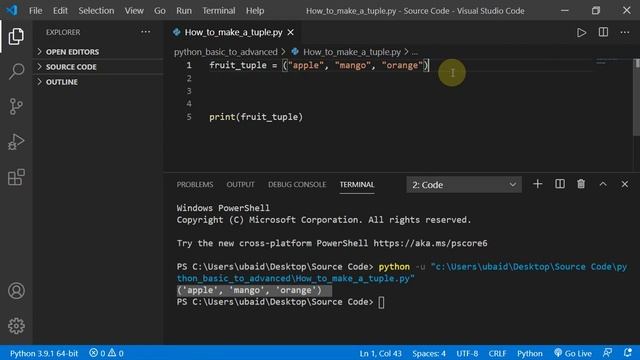This screenshot has width=640, height=360.
Task: Maximize the panel size with chevron up
Action: pyautogui.click(x=603, y=184)
